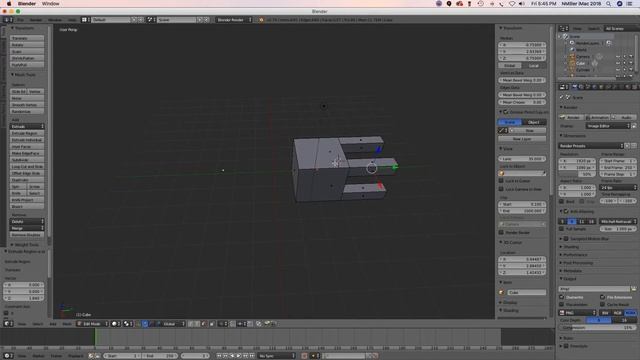Toggle Anti-Aliasing checkbox
The width and height of the screenshot is (640, 360).
[x=566, y=211]
